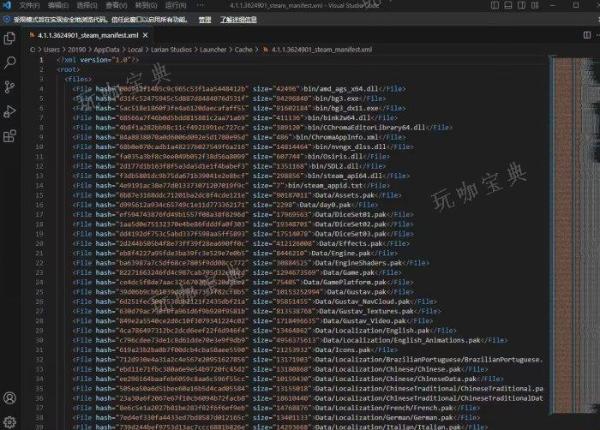Screen dimensions: 600x430
Task: Open the Run and Debug view
Action: click(10, 111)
